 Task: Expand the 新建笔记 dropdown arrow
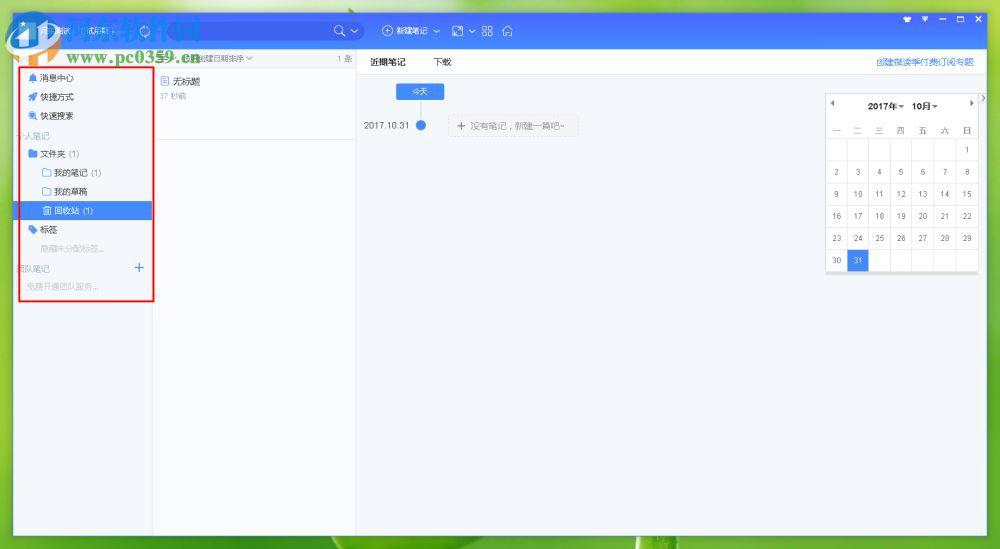(x=437, y=31)
